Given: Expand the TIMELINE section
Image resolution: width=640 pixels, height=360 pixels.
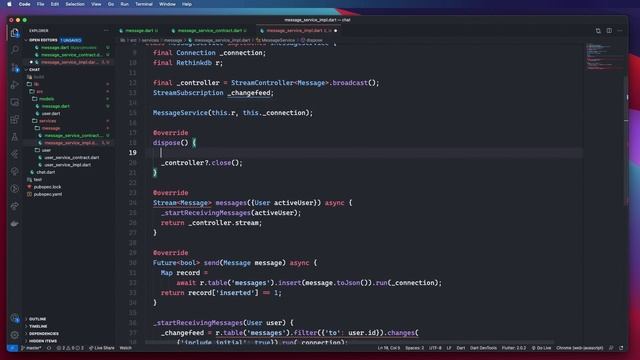Looking at the screenshot, I should 38,327.
